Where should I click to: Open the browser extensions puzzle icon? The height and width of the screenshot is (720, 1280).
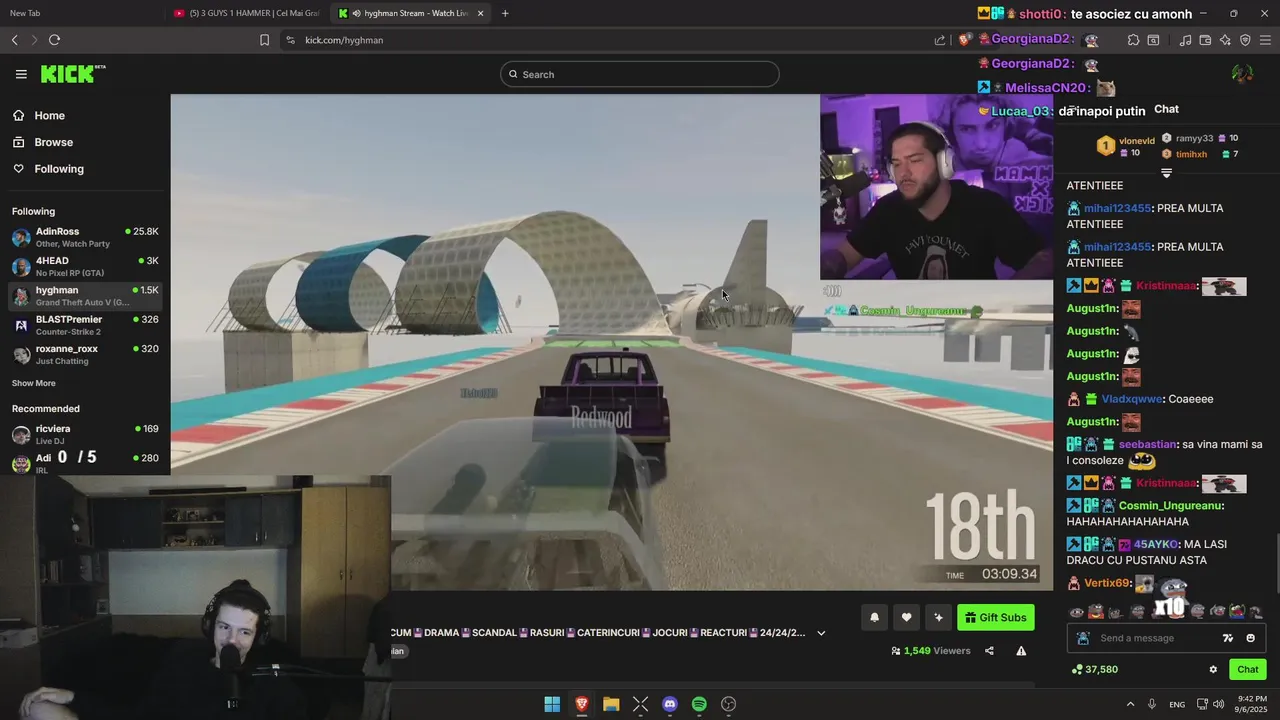tap(1133, 40)
